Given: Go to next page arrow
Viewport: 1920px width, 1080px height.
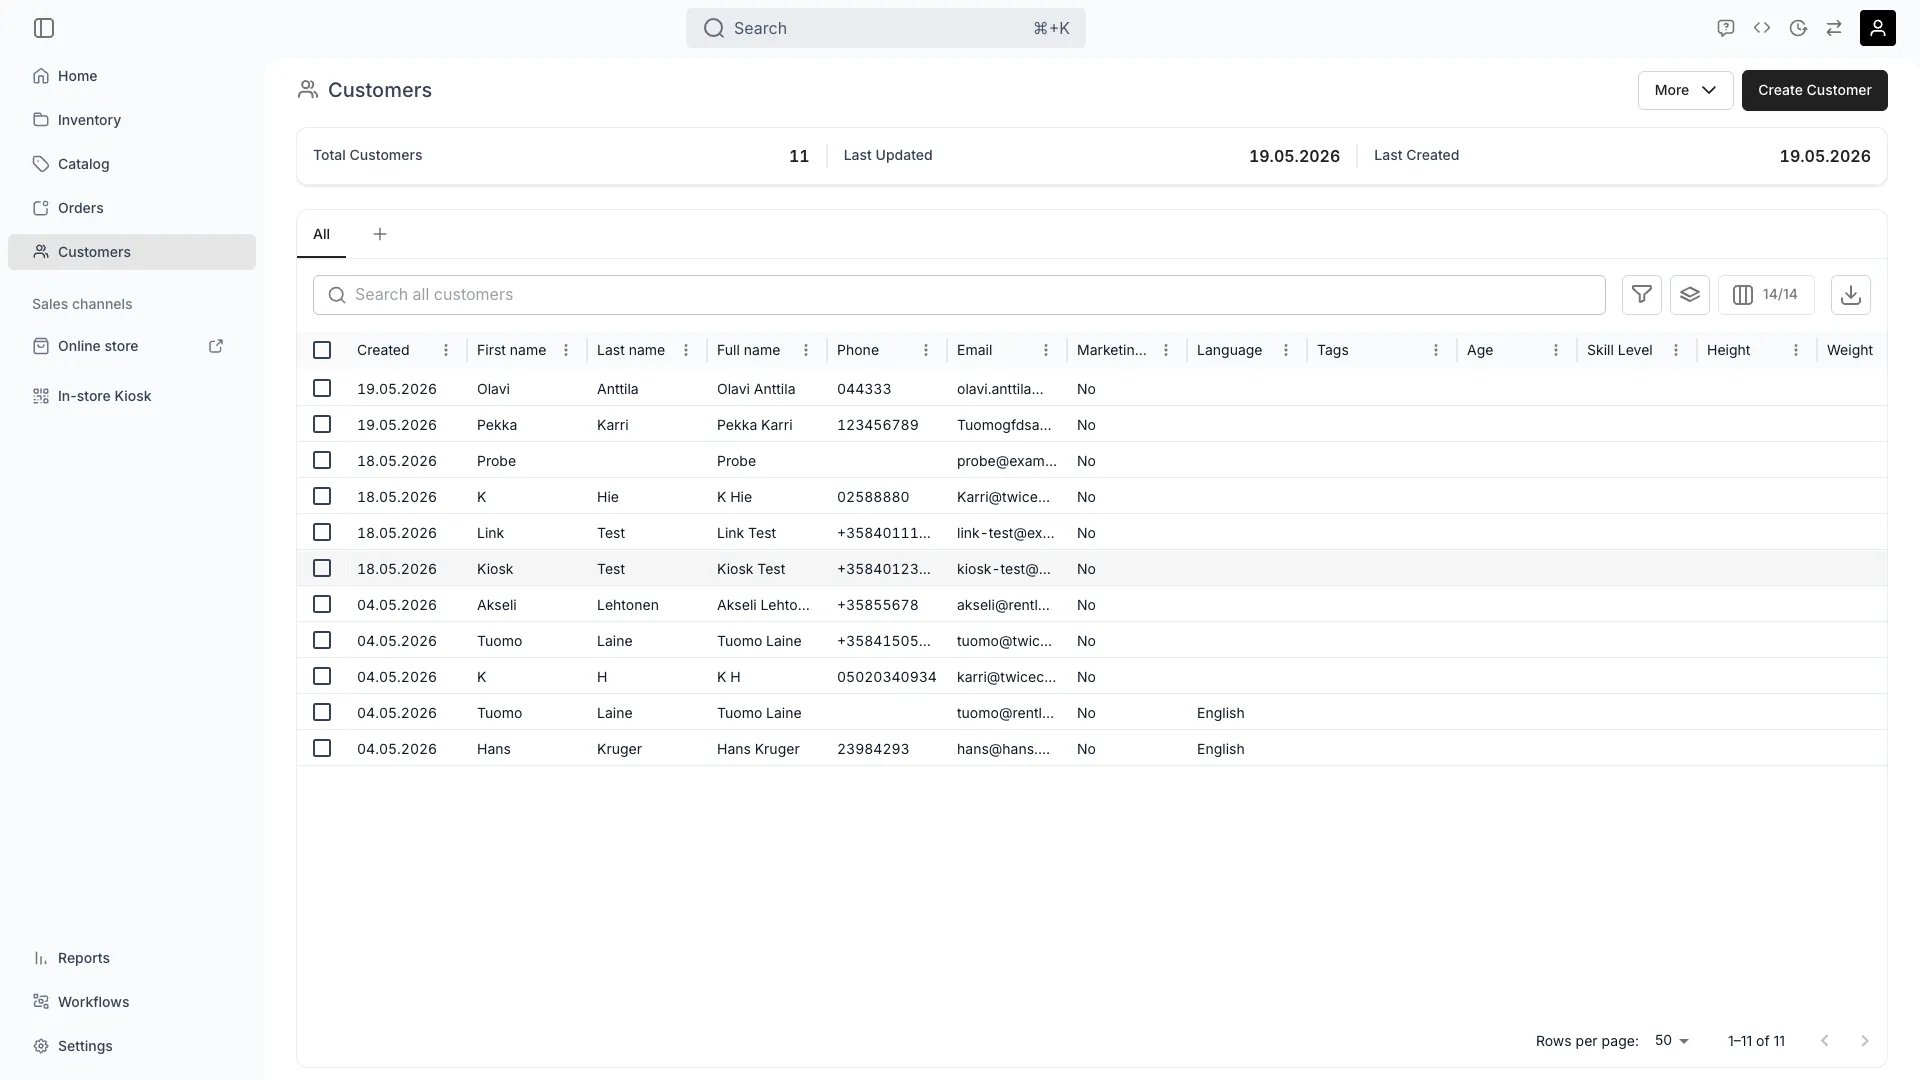Looking at the screenshot, I should pyautogui.click(x=1864, y=1041).
